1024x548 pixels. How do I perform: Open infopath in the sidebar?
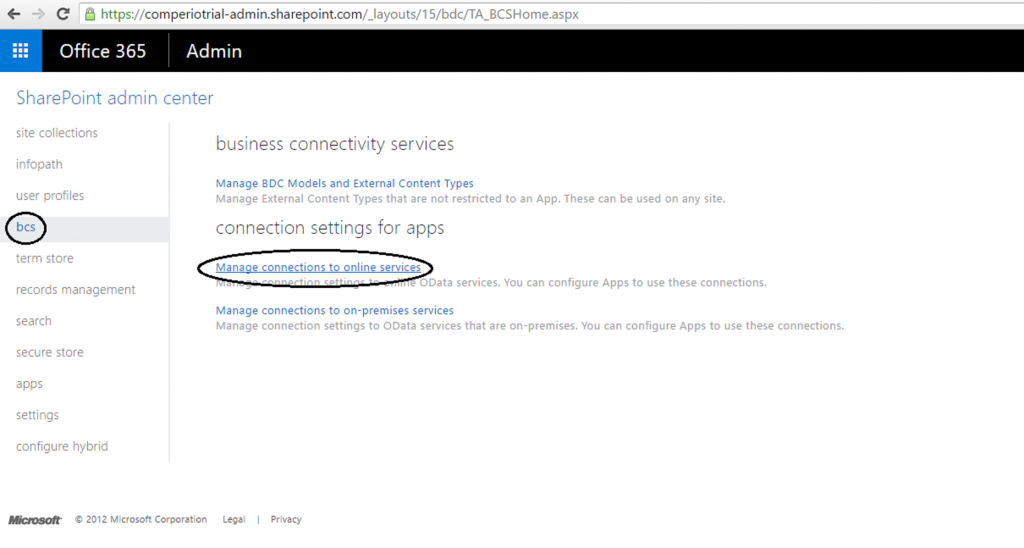tap(39, 164)
